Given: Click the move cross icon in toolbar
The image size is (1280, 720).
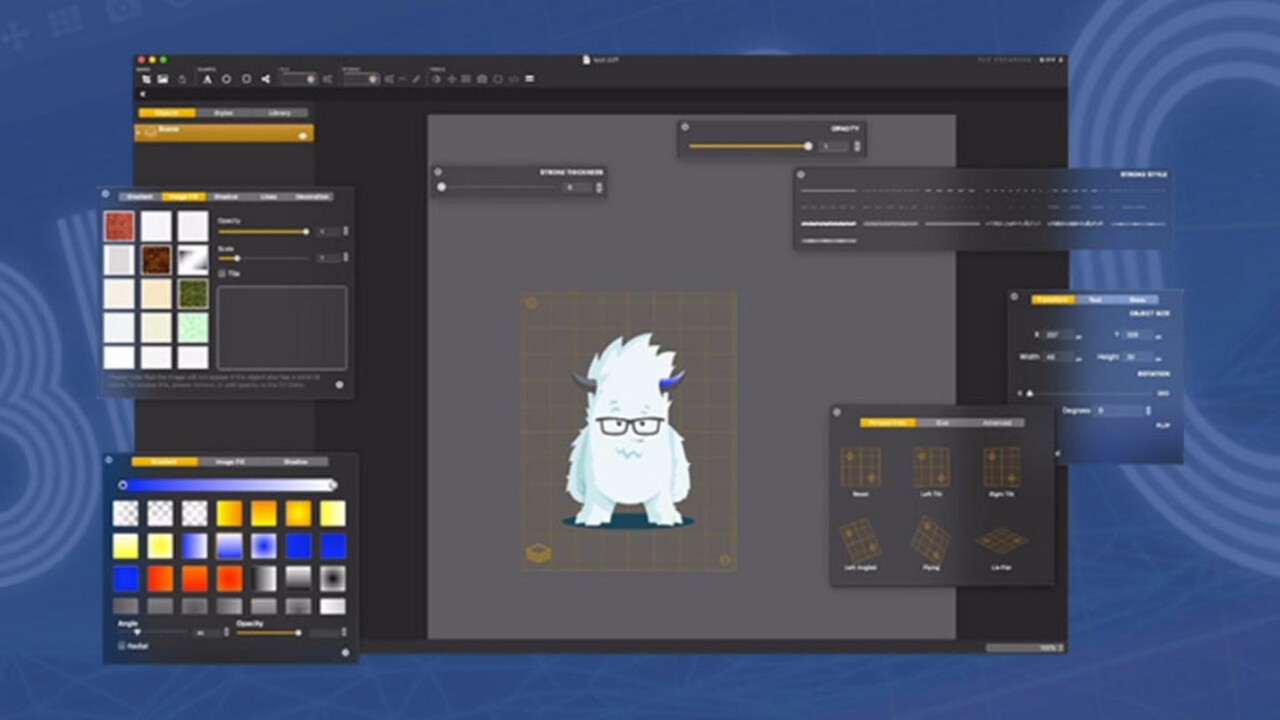Looking at the screenshot, I should pos(452,79).
